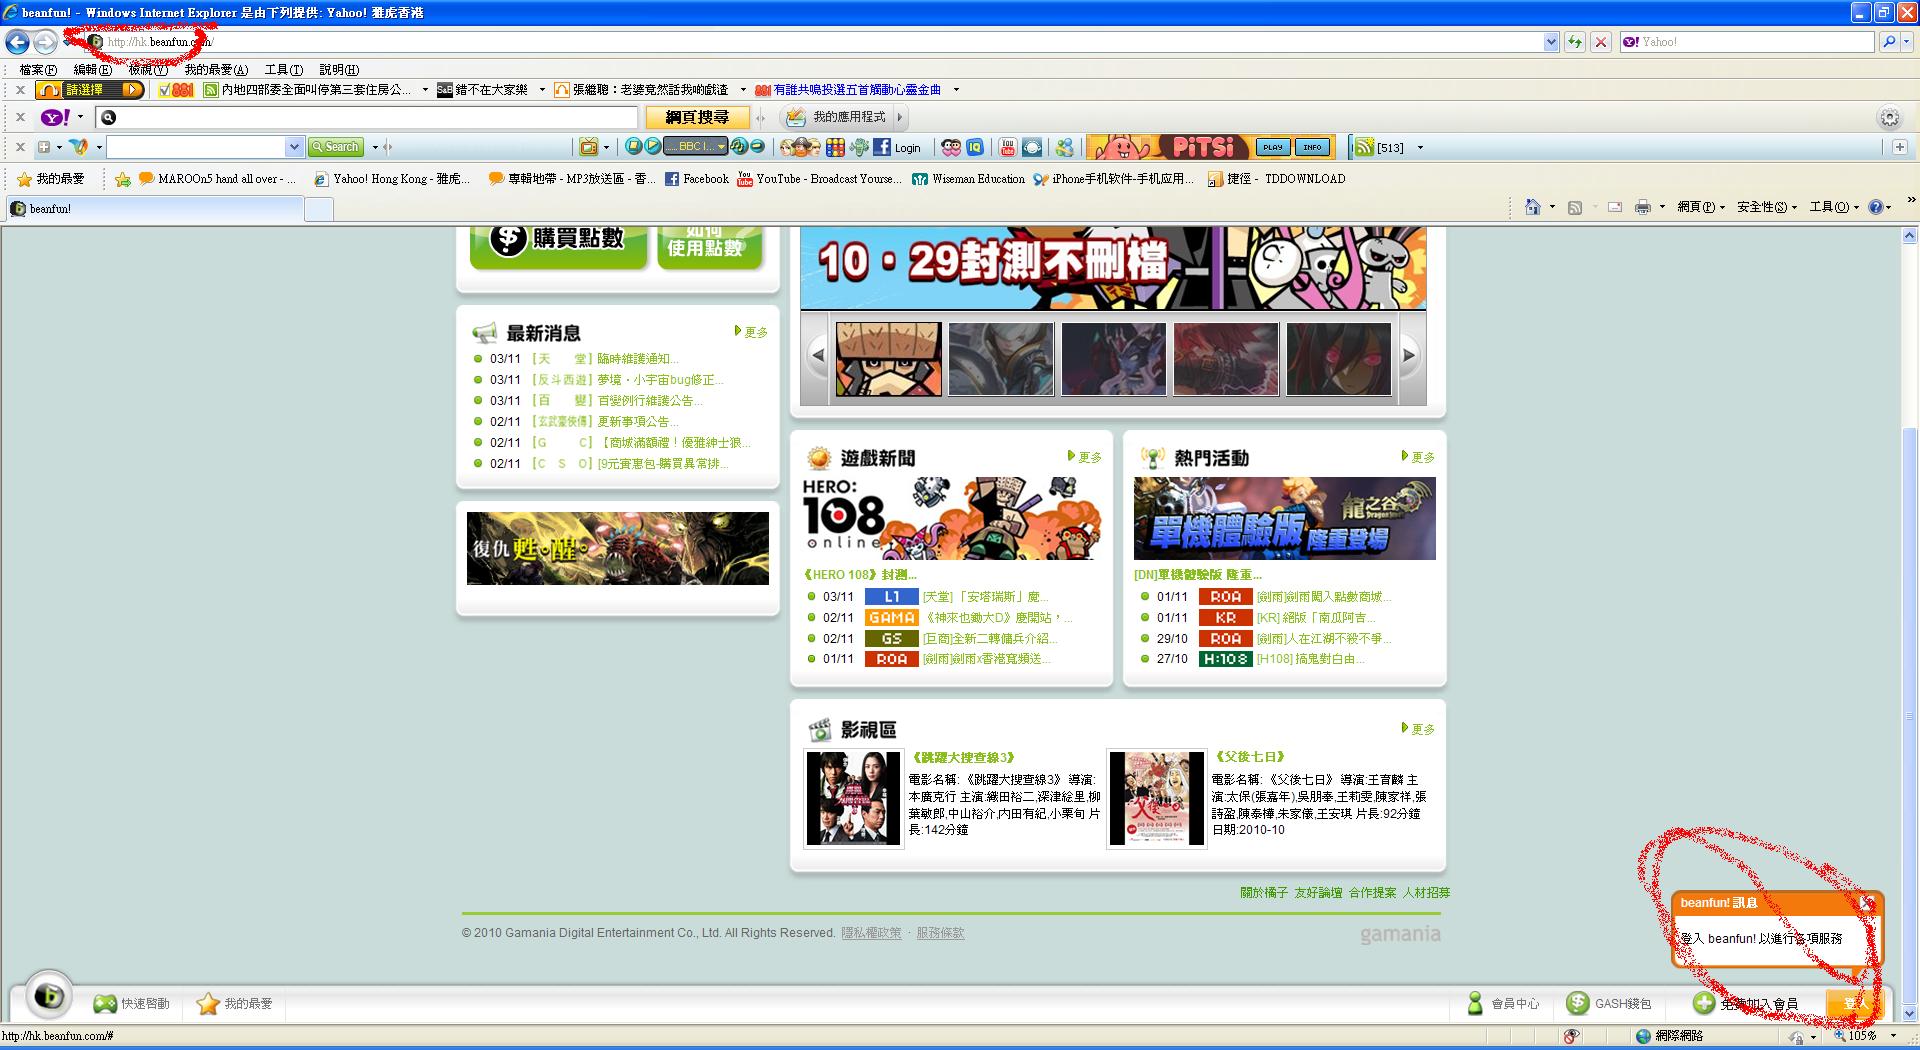1920x1050 pixels.
Task: Open GASH錢包 in the bottom bar
Action: pyautogui.click(x=1609, y=1003)
